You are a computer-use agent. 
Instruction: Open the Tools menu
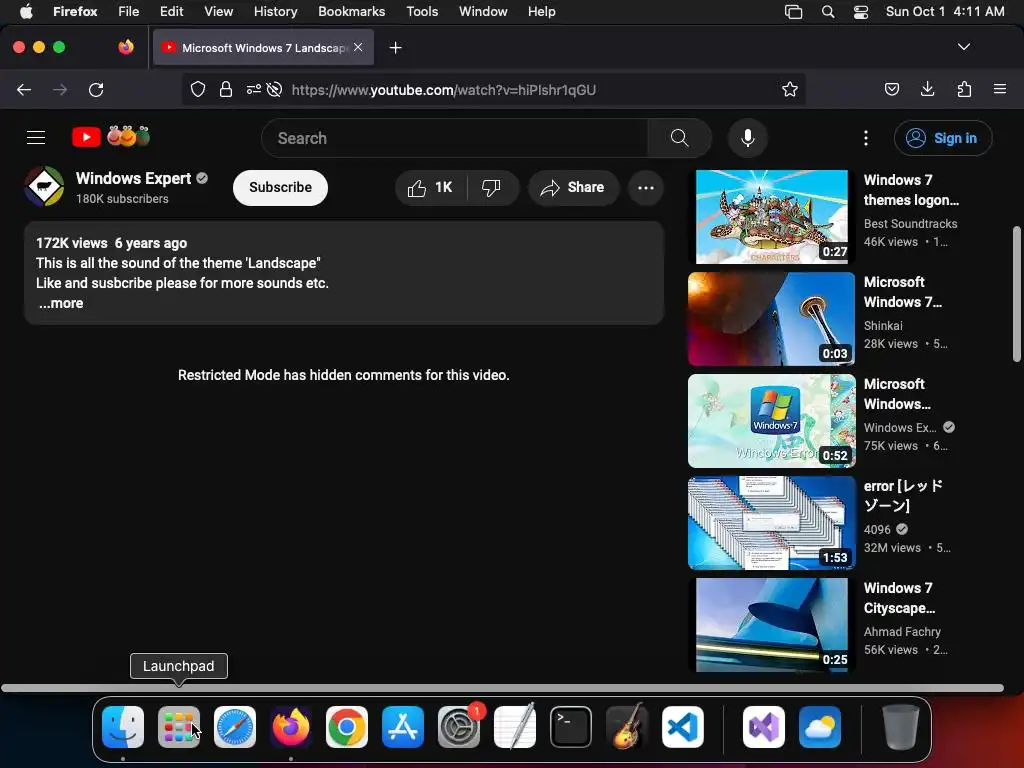(422, 12)
